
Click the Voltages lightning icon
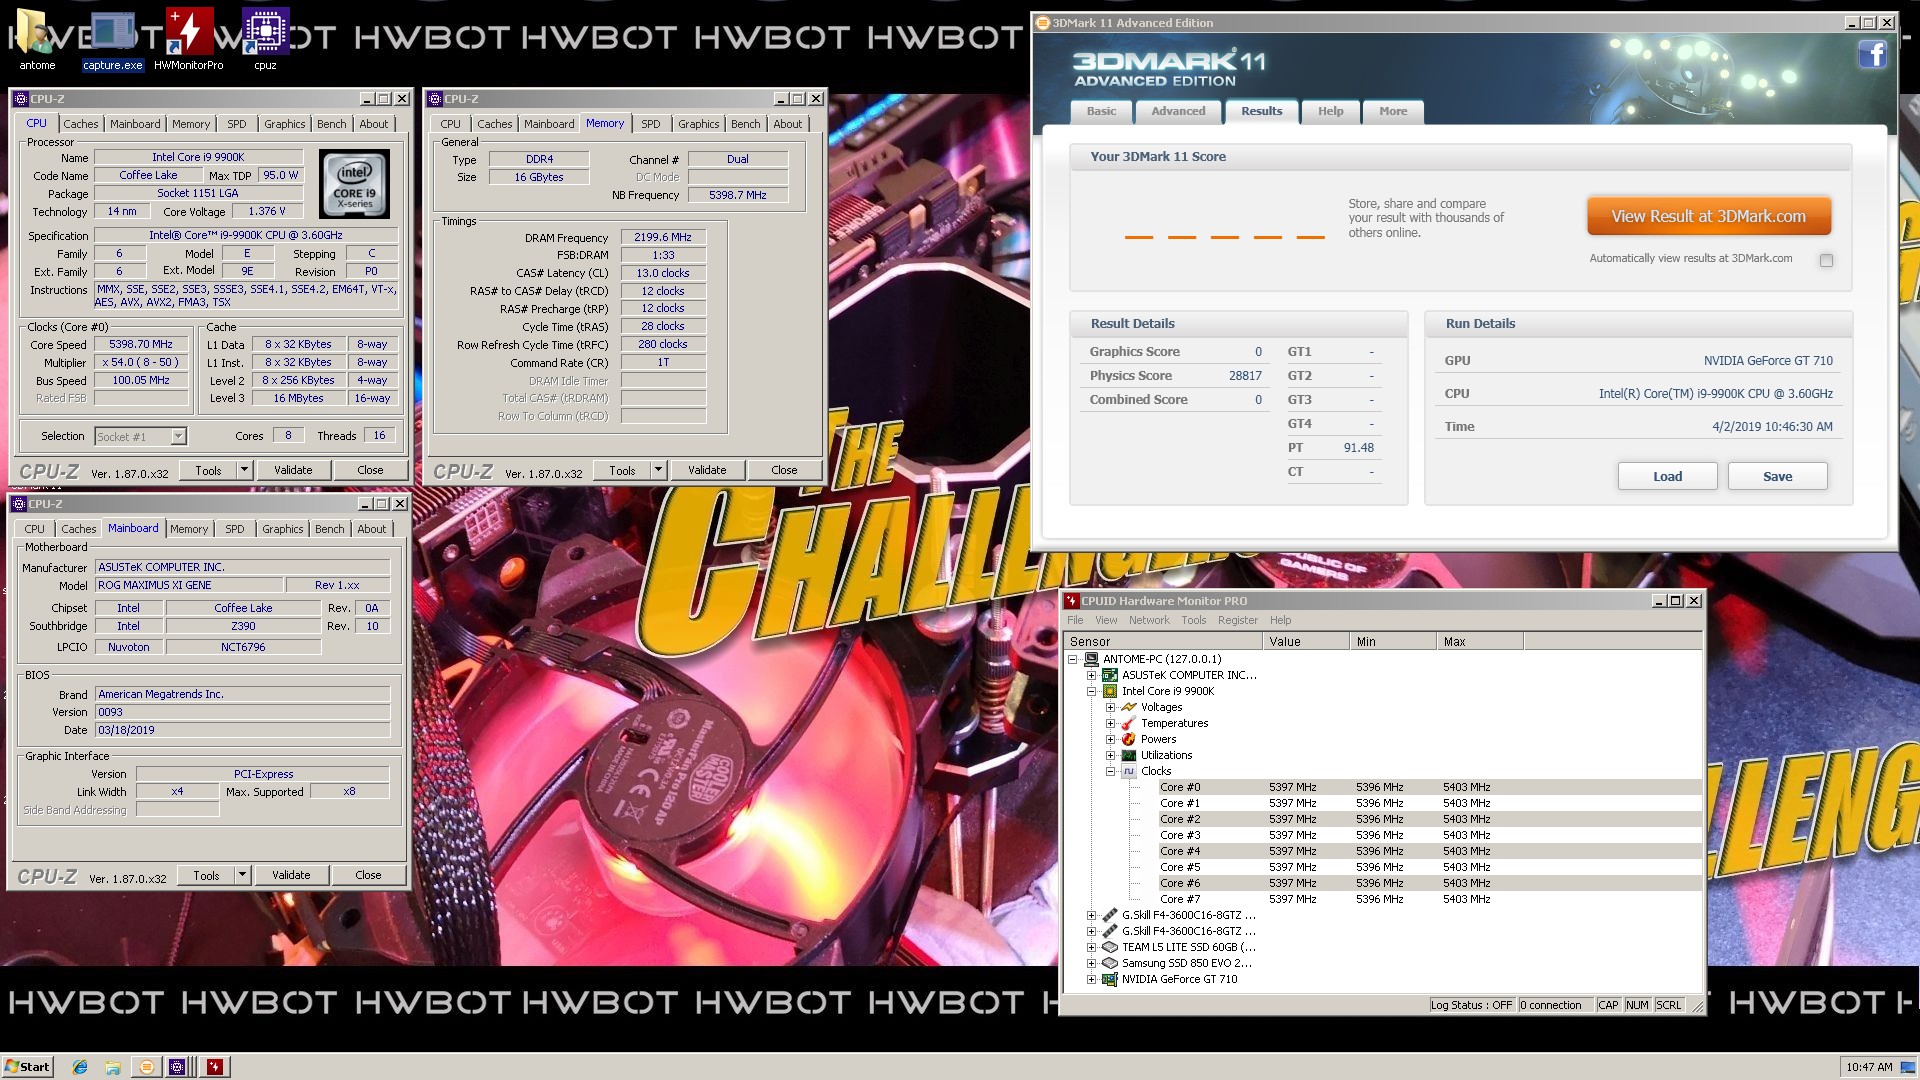(x=1129, y=707)
